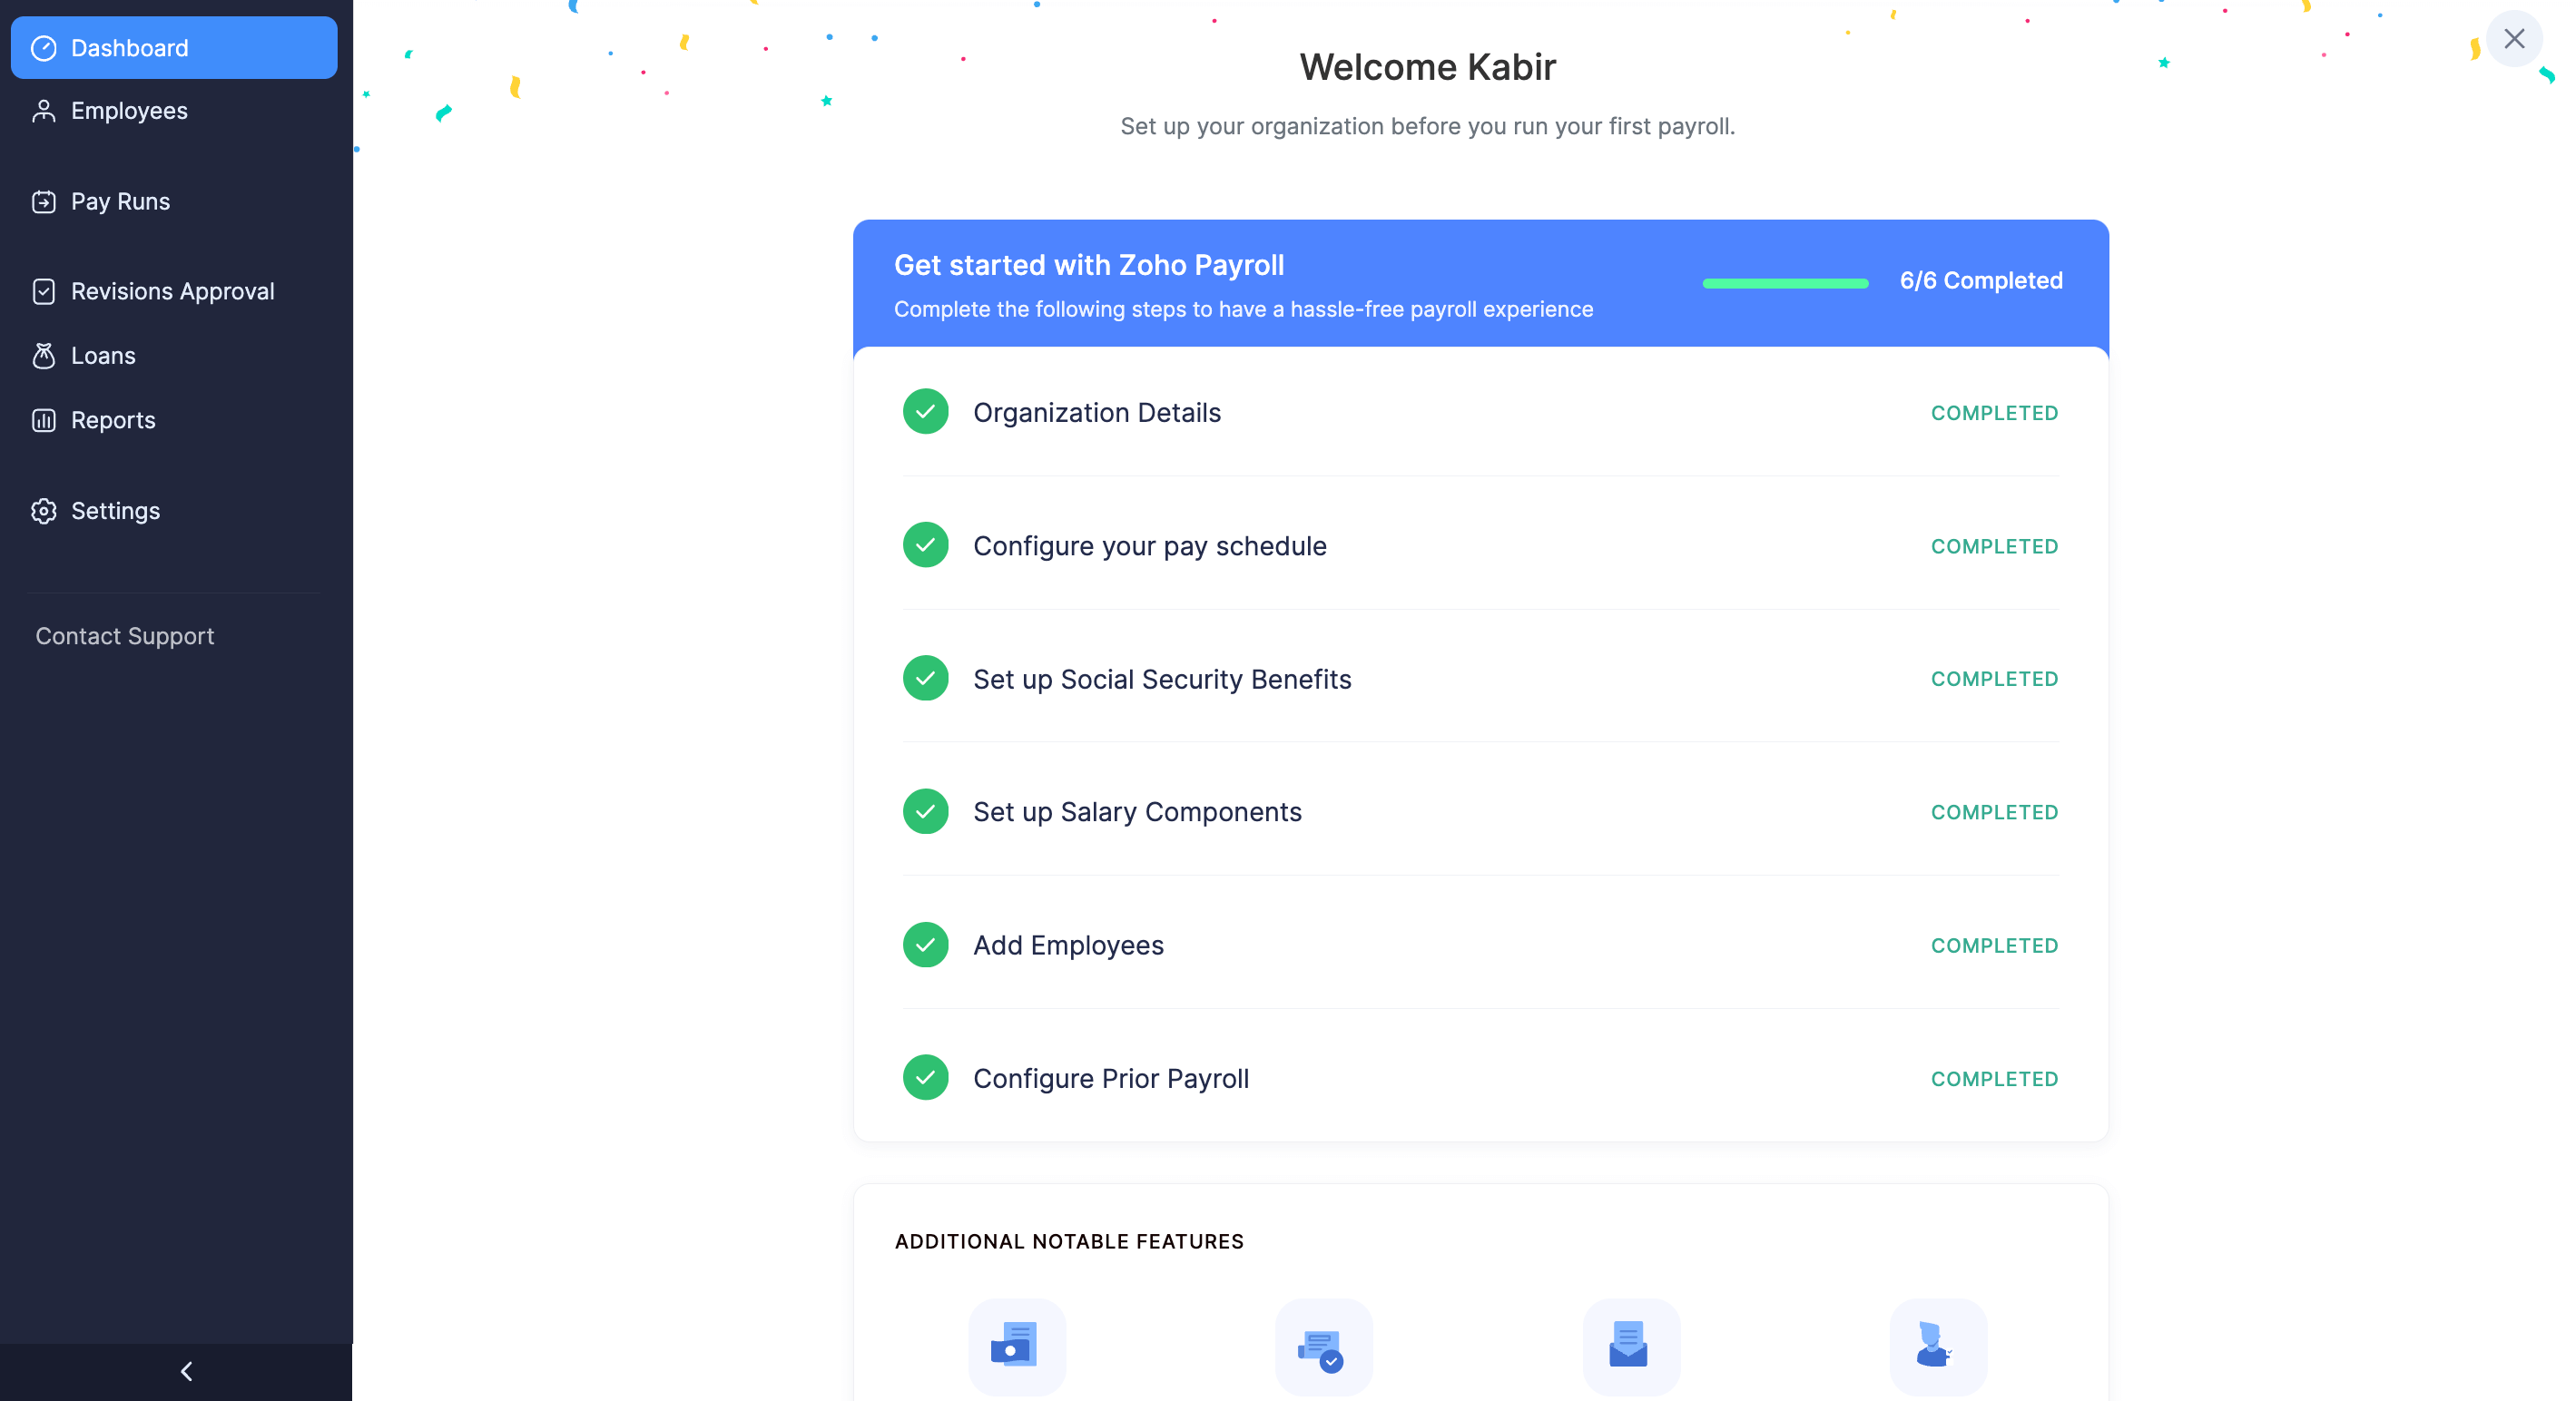Open Set up Salary Components step

(x=1137, y=812)
